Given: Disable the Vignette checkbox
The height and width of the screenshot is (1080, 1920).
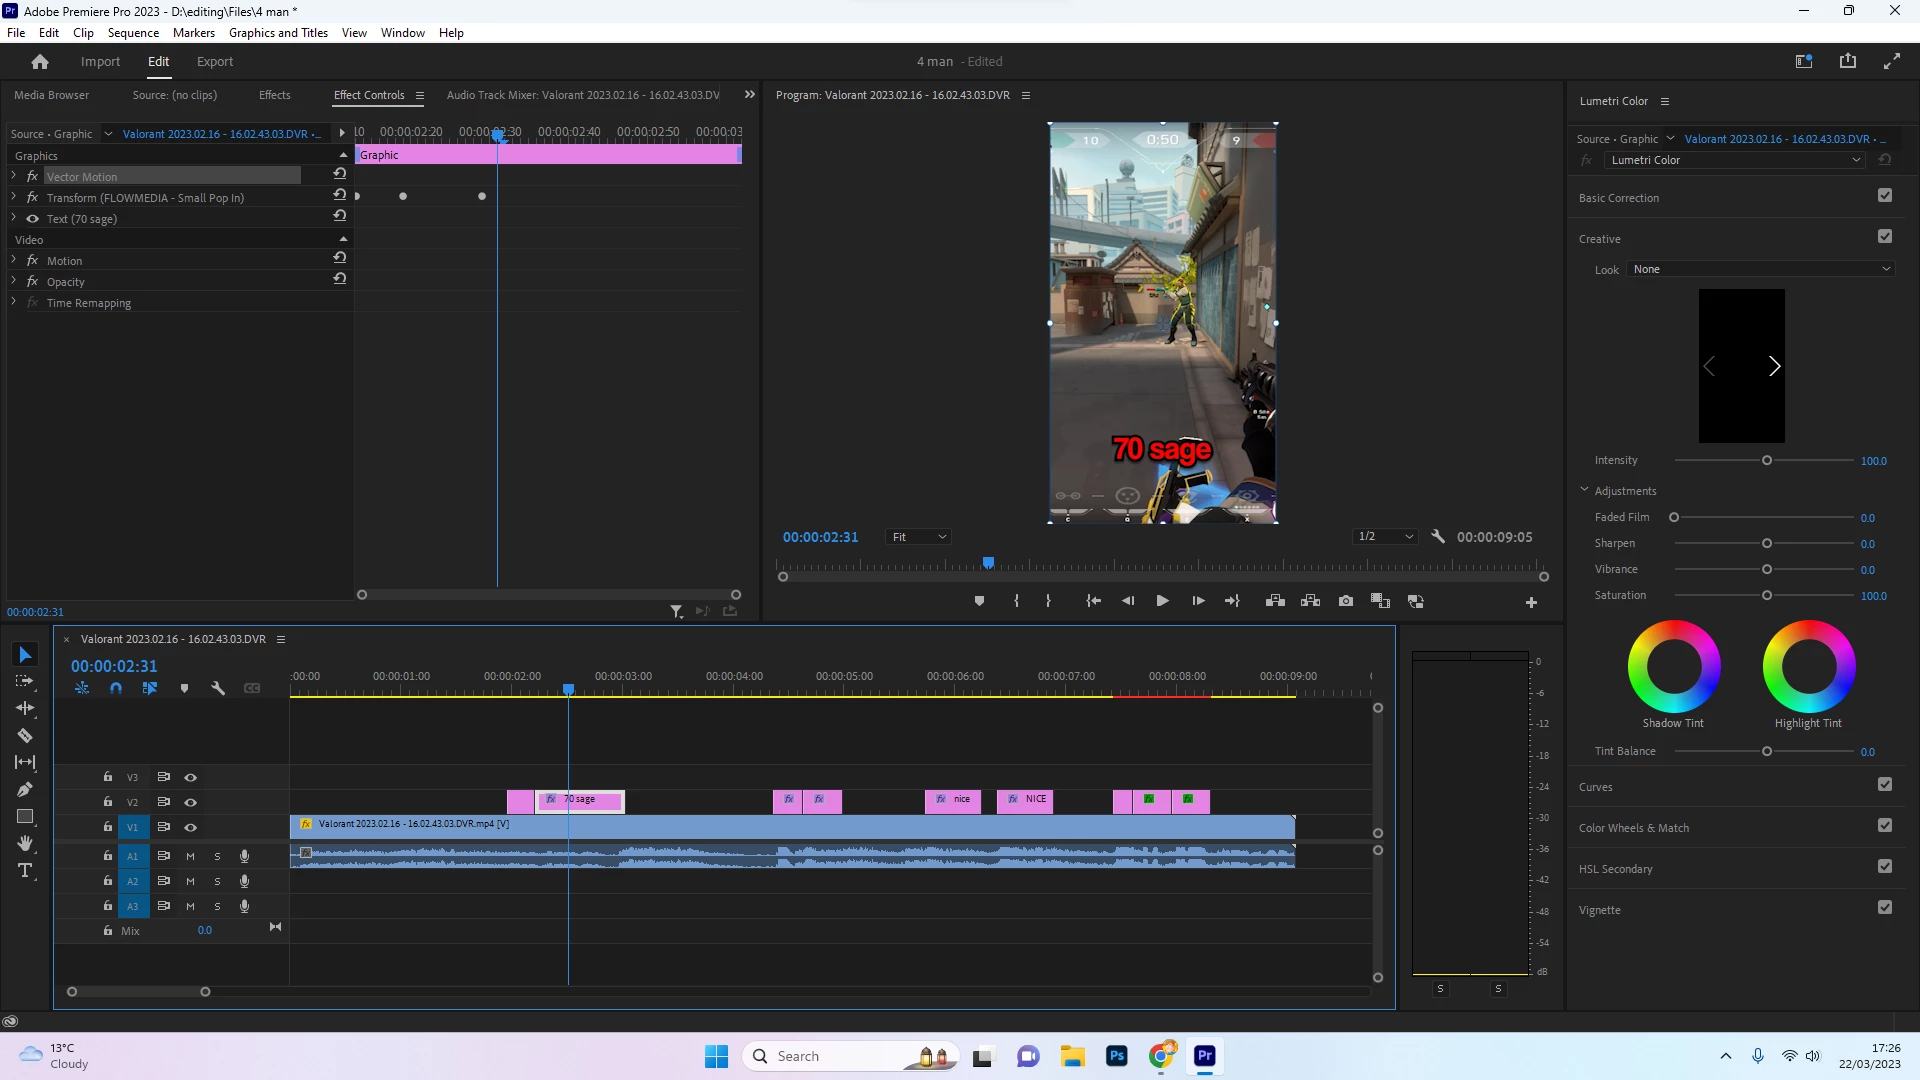Looking at the screenshot, I should tap(1885, 908).
